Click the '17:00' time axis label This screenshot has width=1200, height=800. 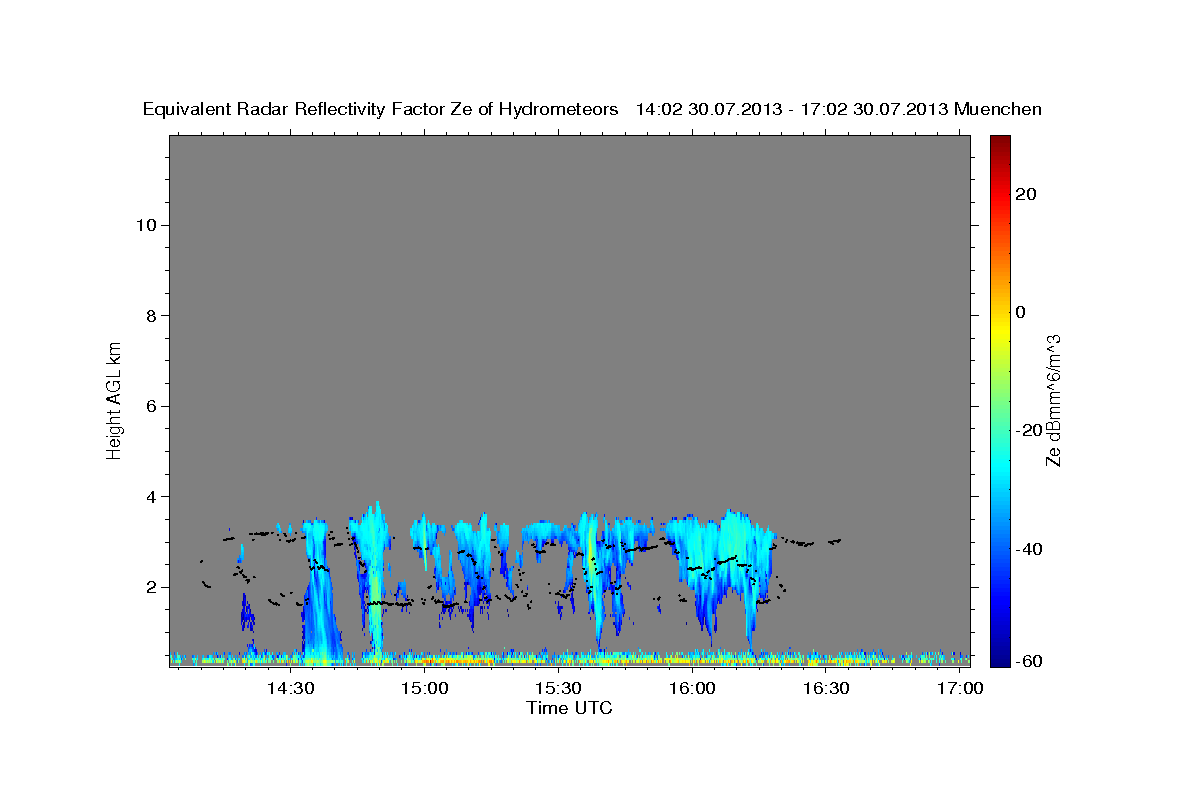pyautogui.click(x=960, y=689)
